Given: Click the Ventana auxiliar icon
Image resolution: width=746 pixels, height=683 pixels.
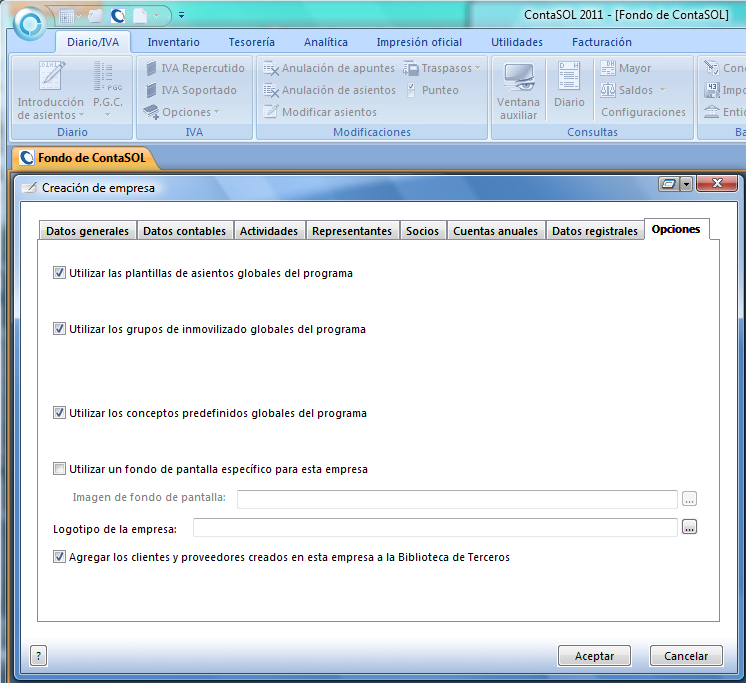Looking at the screenshot, I should tap(518, 78).
